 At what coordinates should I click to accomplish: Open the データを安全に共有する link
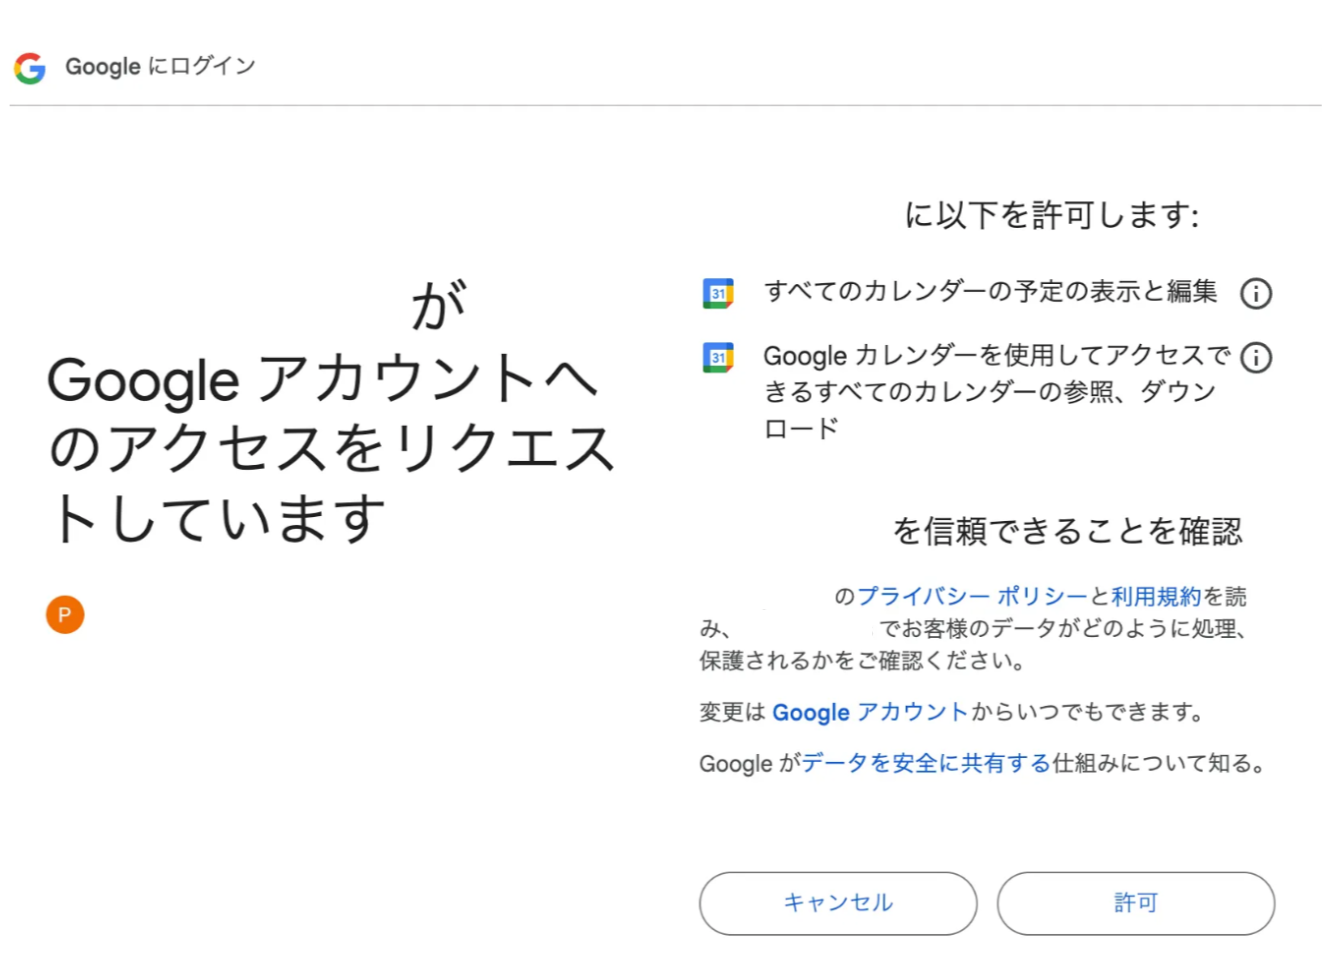point(926,764)
